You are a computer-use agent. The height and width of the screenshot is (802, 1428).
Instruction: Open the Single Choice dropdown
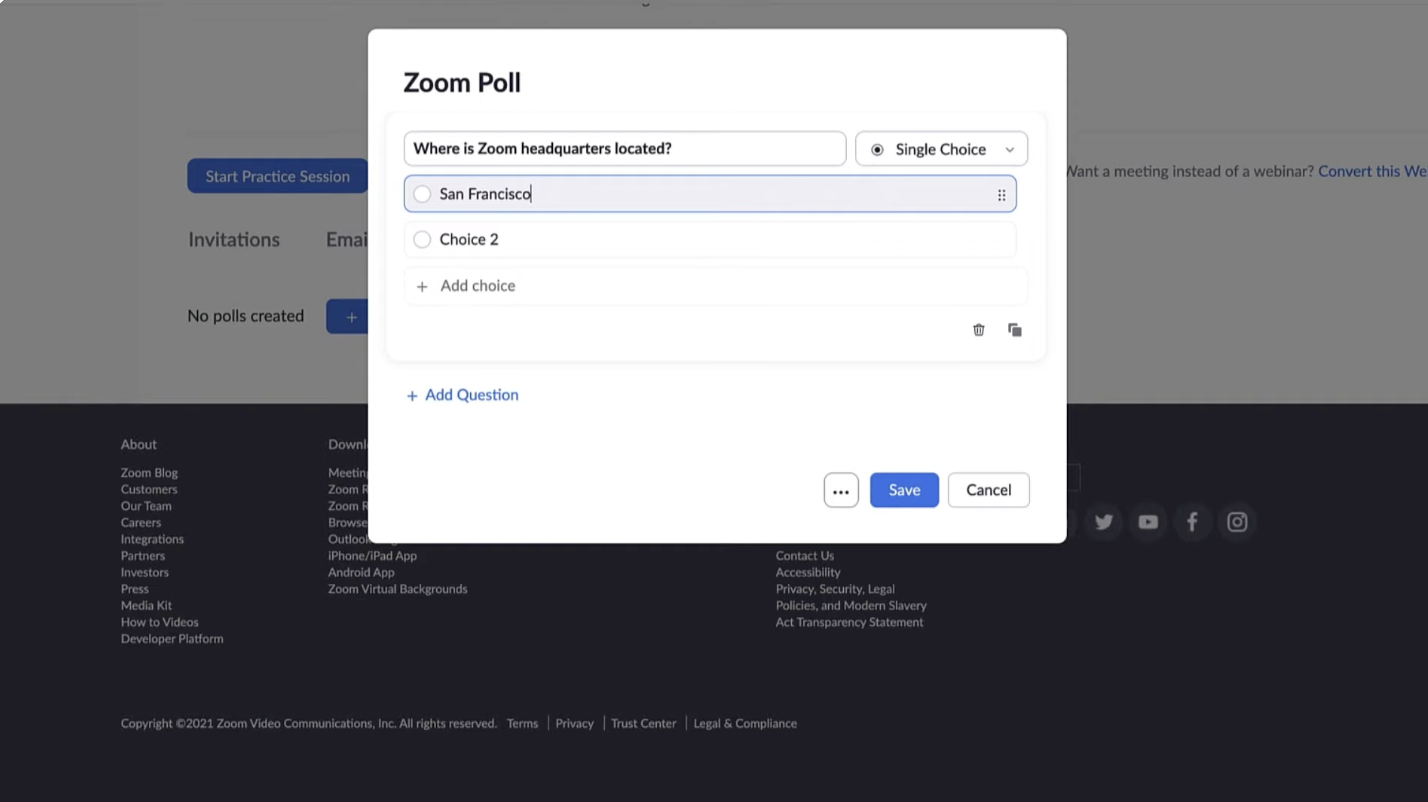coord(1009,148)
